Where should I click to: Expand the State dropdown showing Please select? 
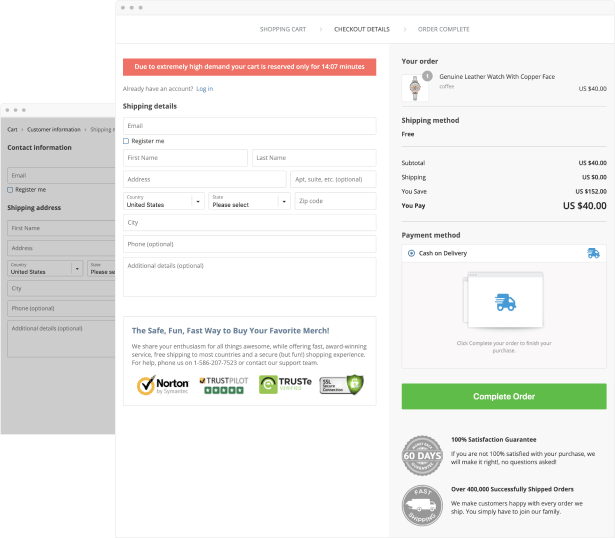(x=249, y=201)
